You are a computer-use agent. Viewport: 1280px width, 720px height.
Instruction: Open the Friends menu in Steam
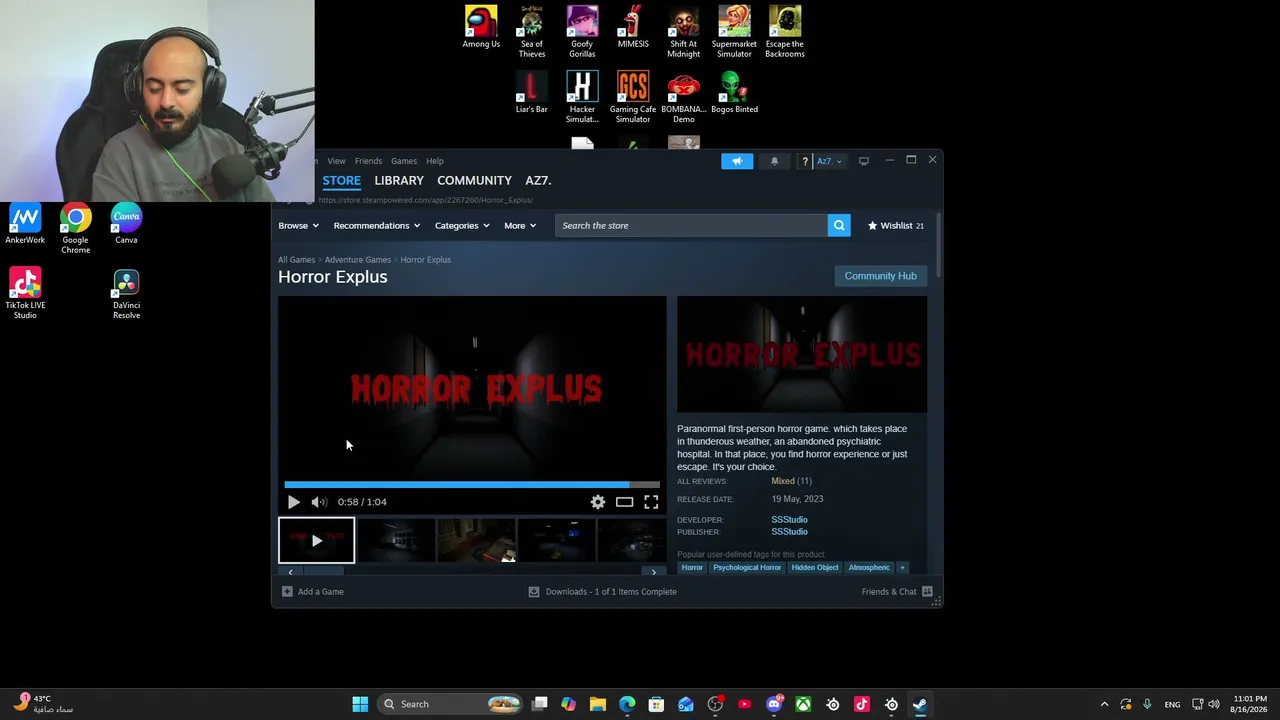pos(368,161)
